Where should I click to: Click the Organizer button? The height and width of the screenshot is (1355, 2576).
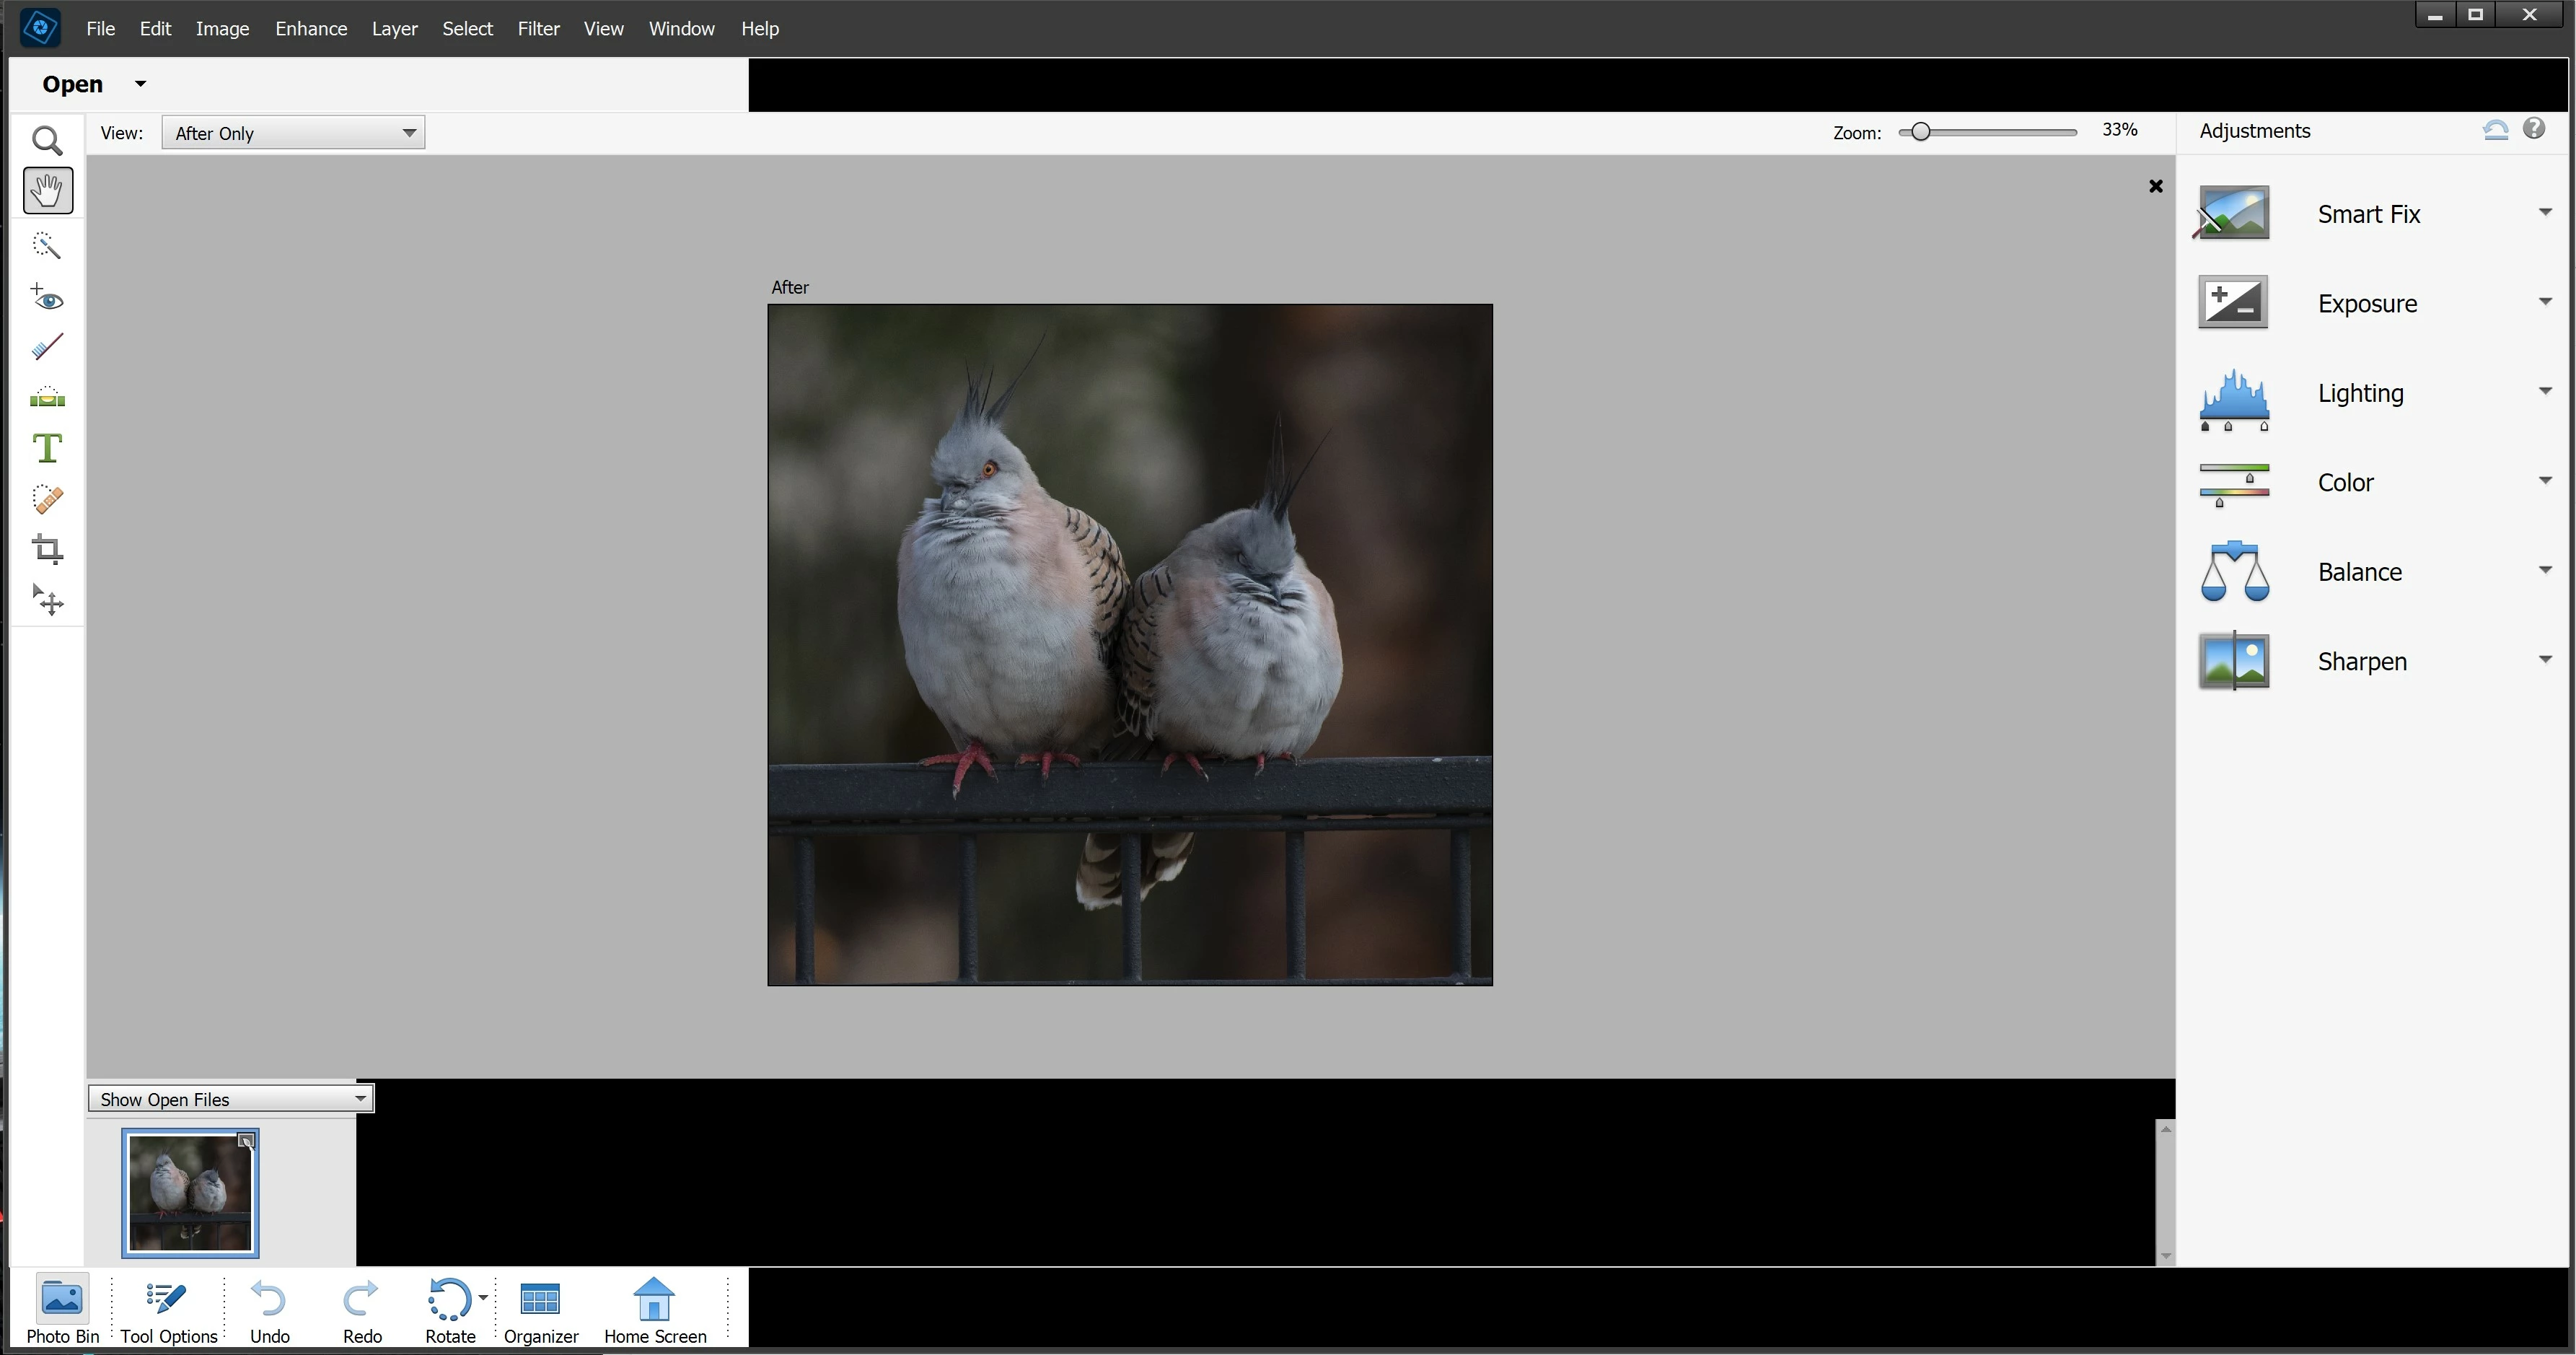click(541, 1309)
